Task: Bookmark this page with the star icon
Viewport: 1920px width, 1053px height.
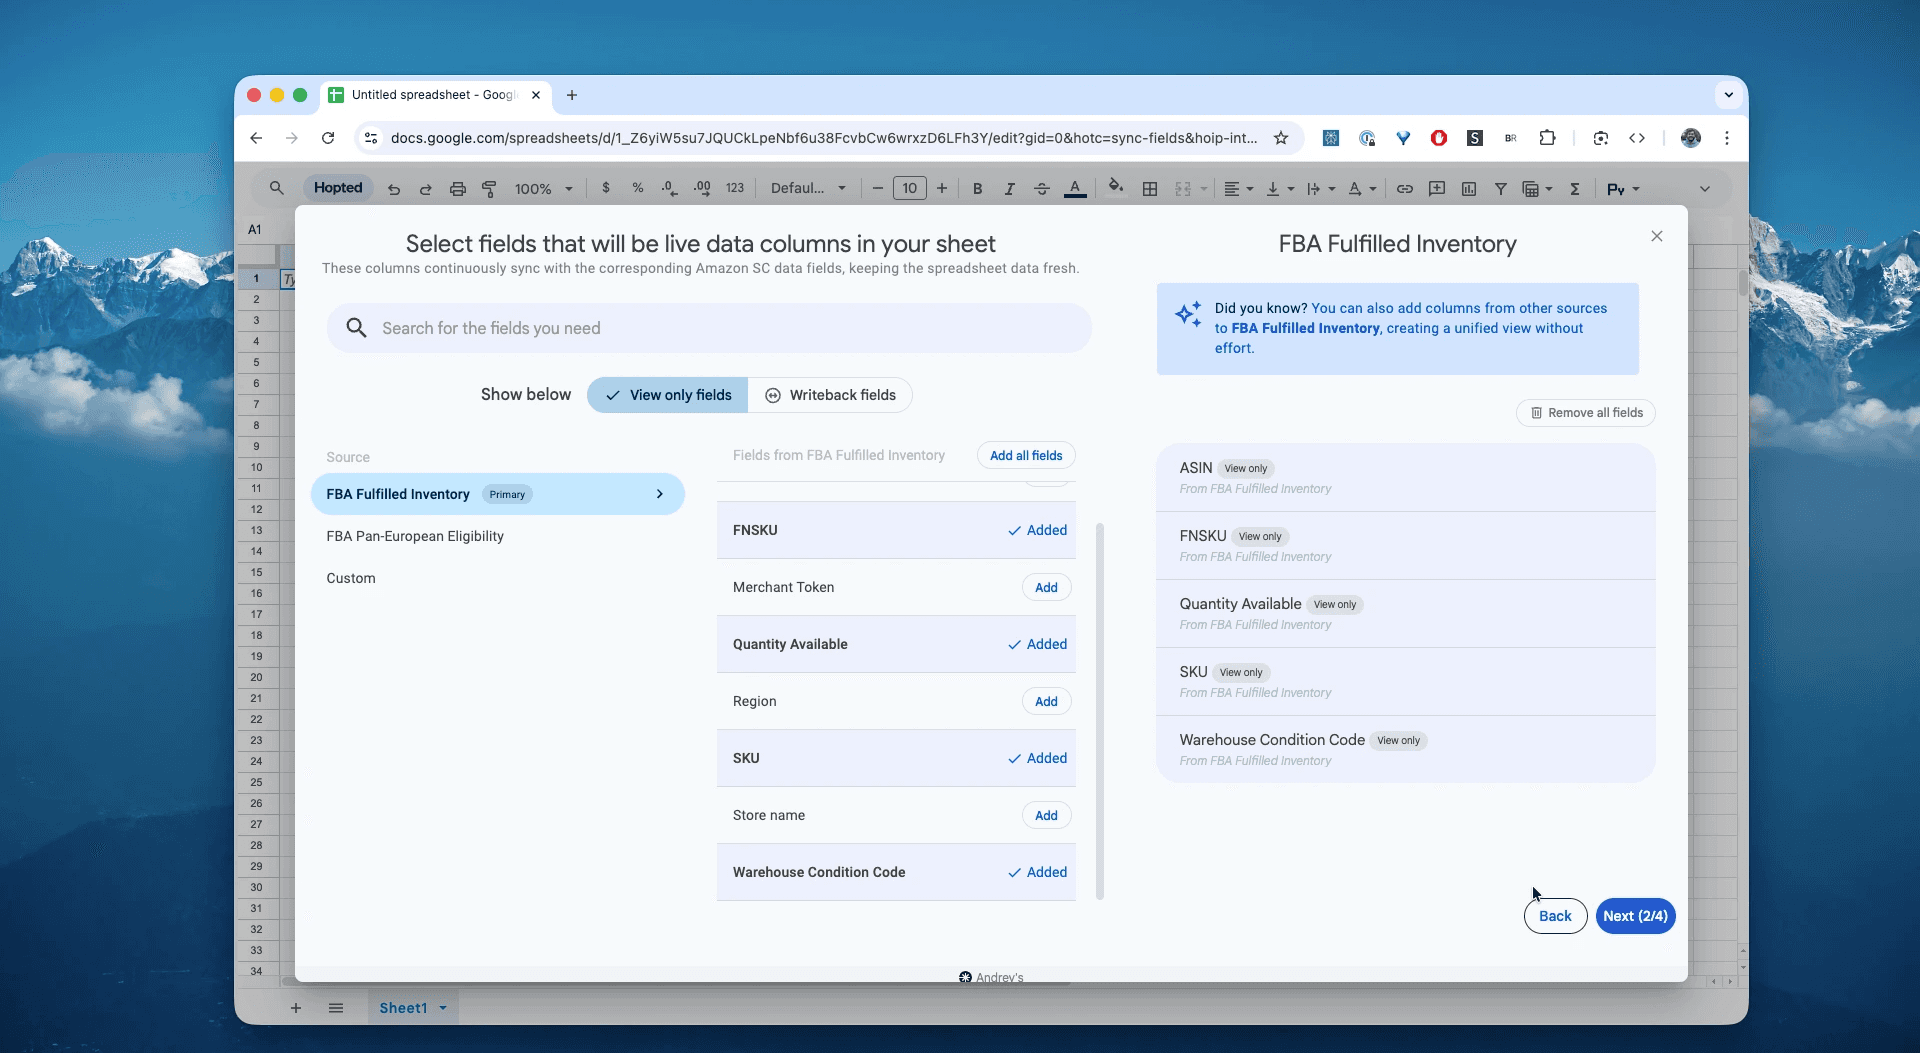Action: pos(1281,138)
